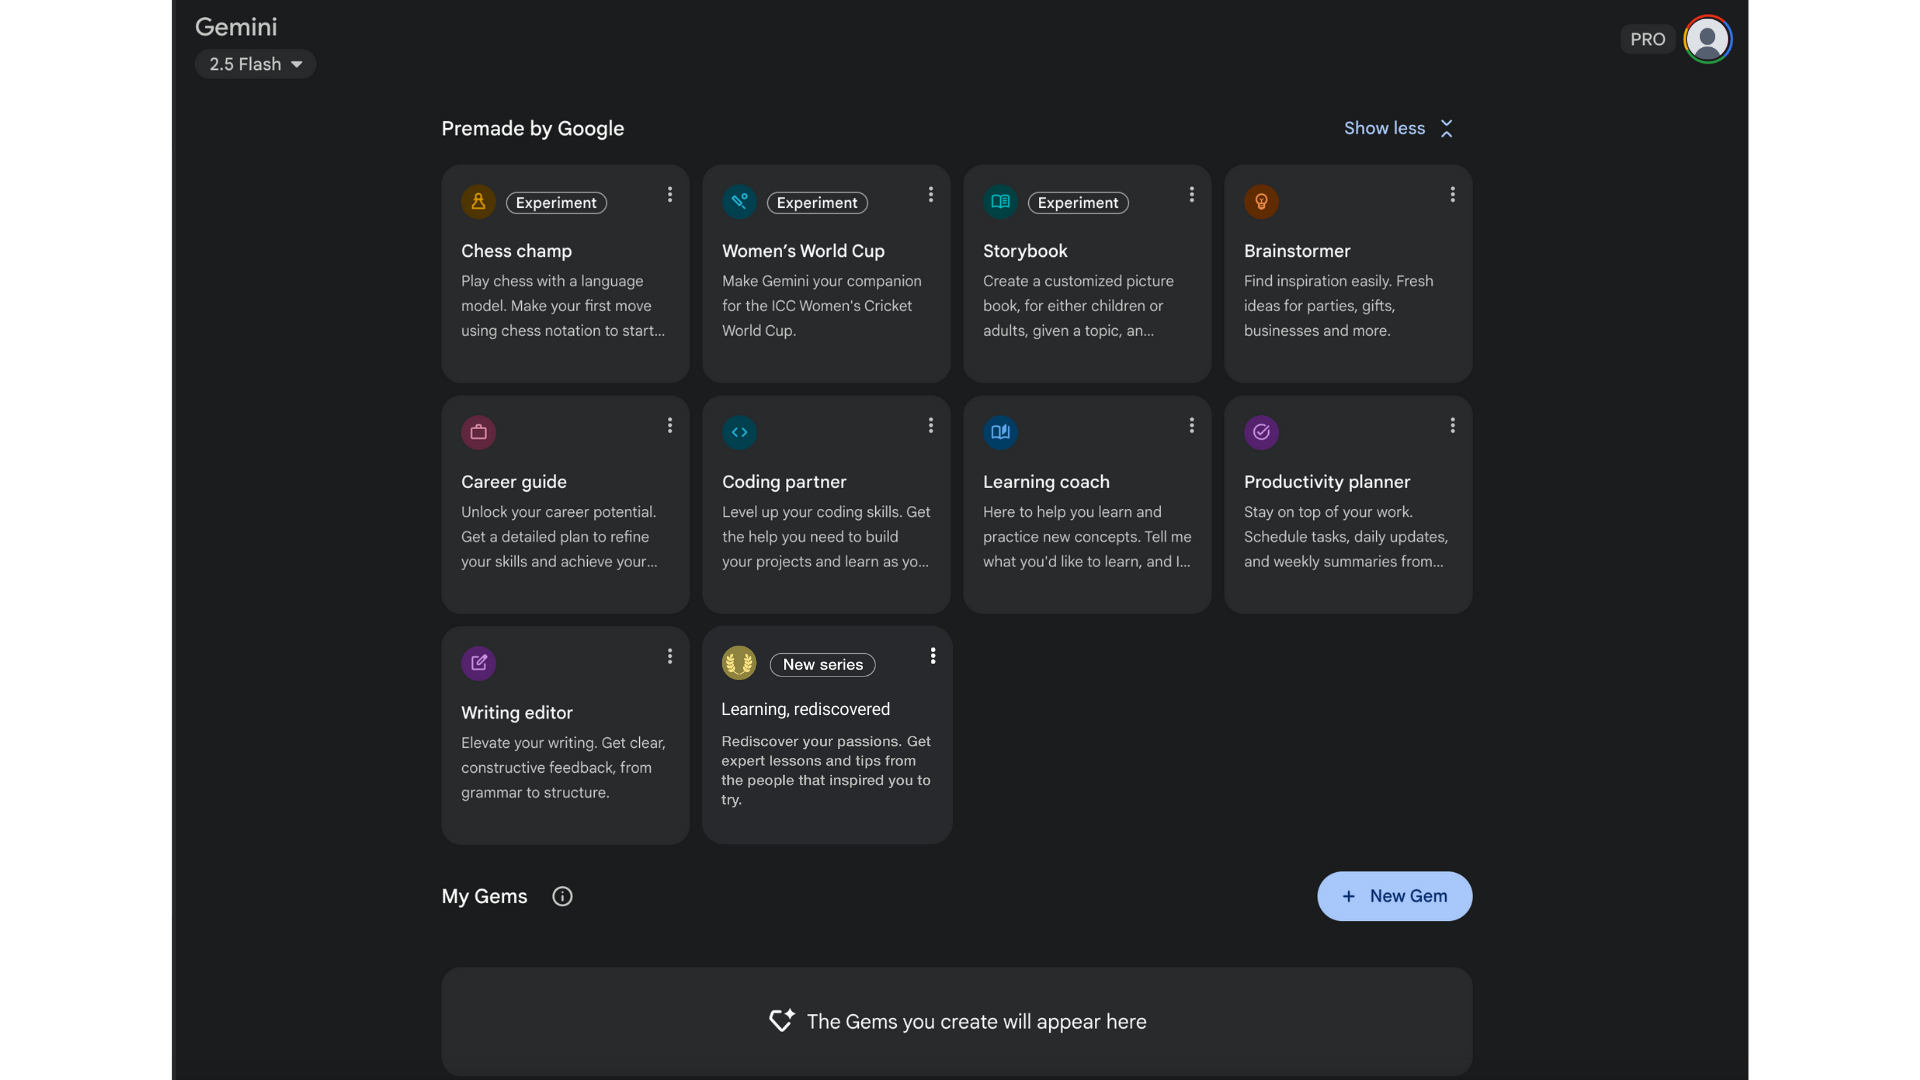
Task: Select the Coding partner gem title
Action: [x=784, y=482]
